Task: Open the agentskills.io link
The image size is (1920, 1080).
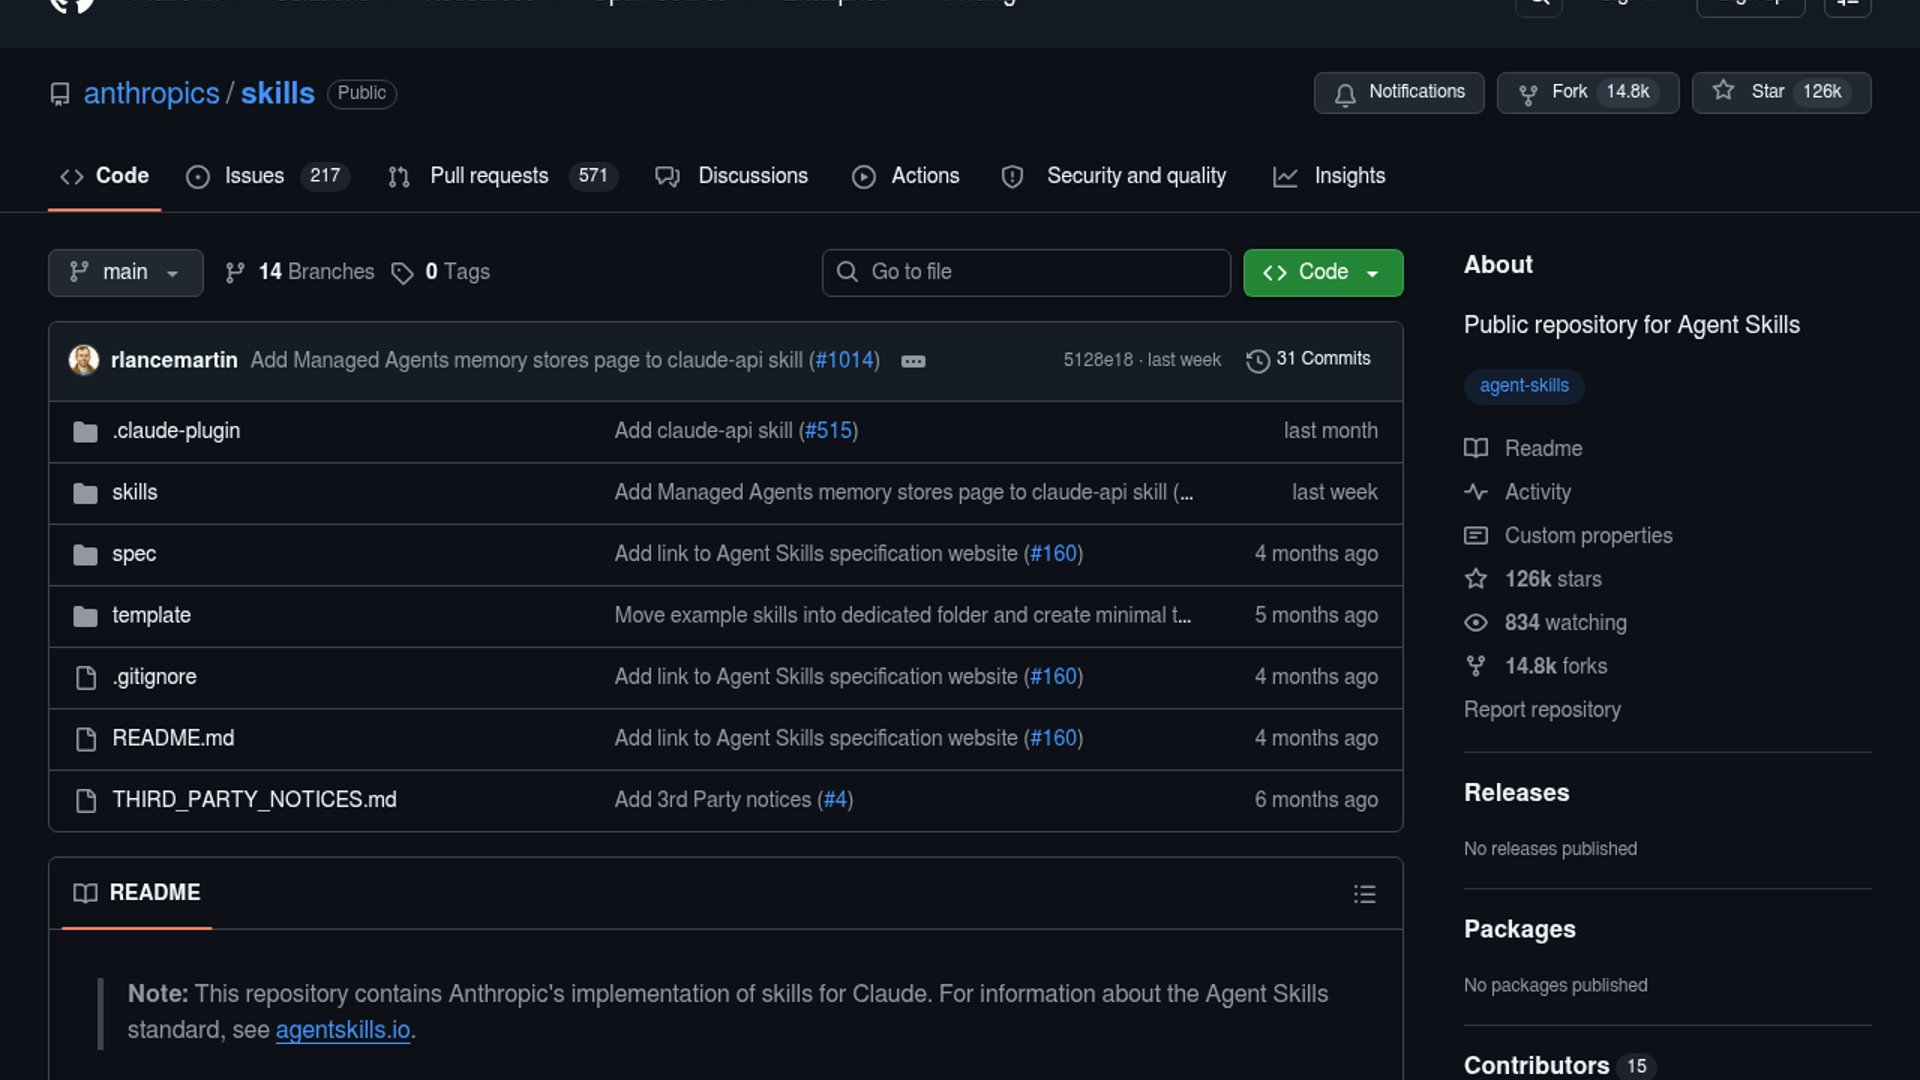Action: point(343,1030)
